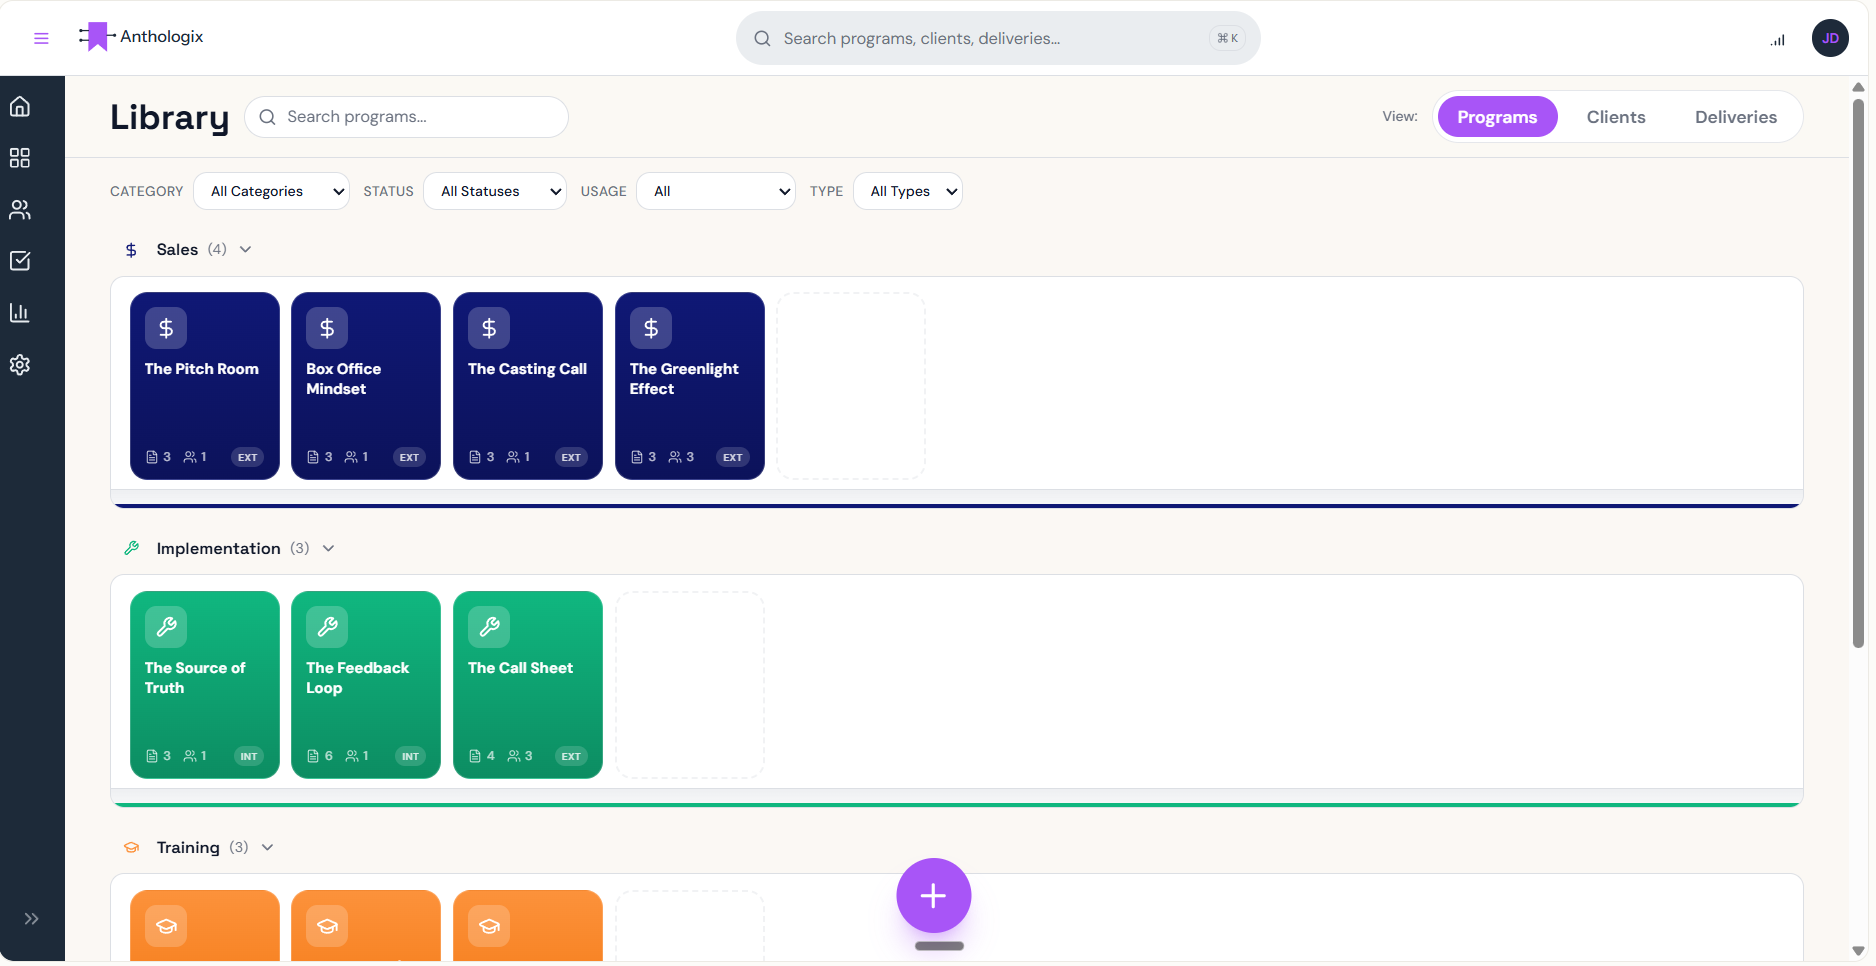Click the Implementation section heading

218,548
